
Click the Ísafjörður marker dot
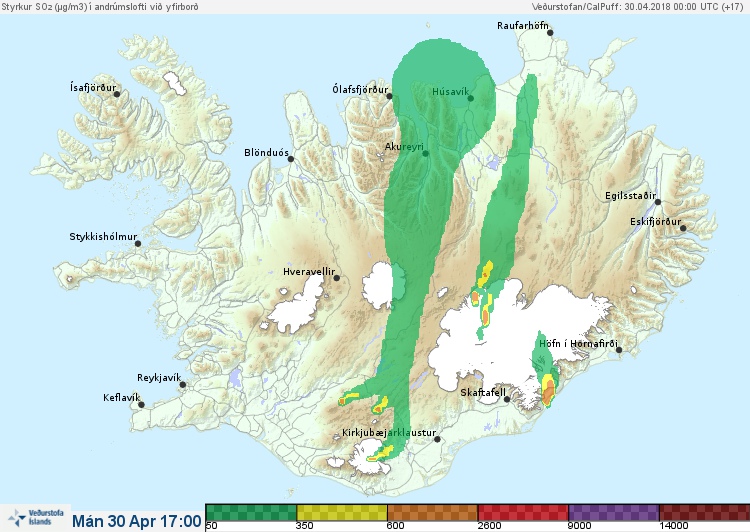117,94
